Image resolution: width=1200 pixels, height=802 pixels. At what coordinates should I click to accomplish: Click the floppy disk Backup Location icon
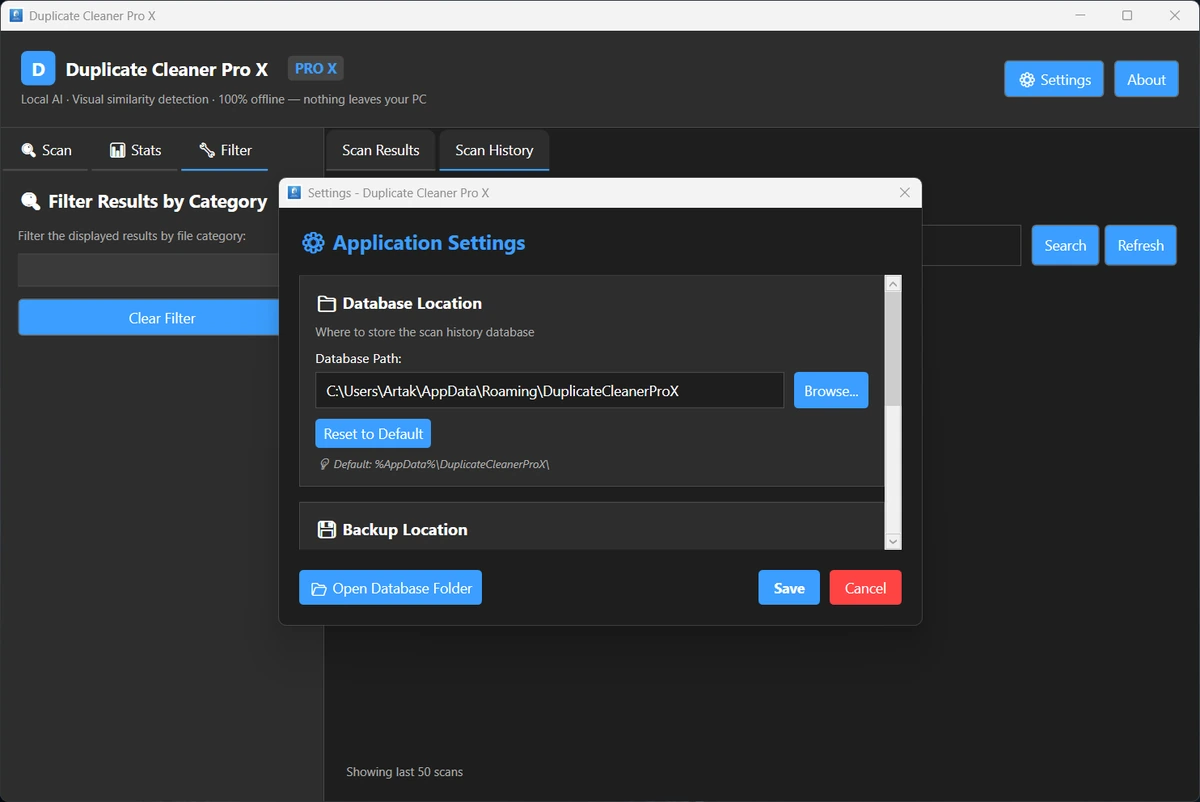(326, 530)
